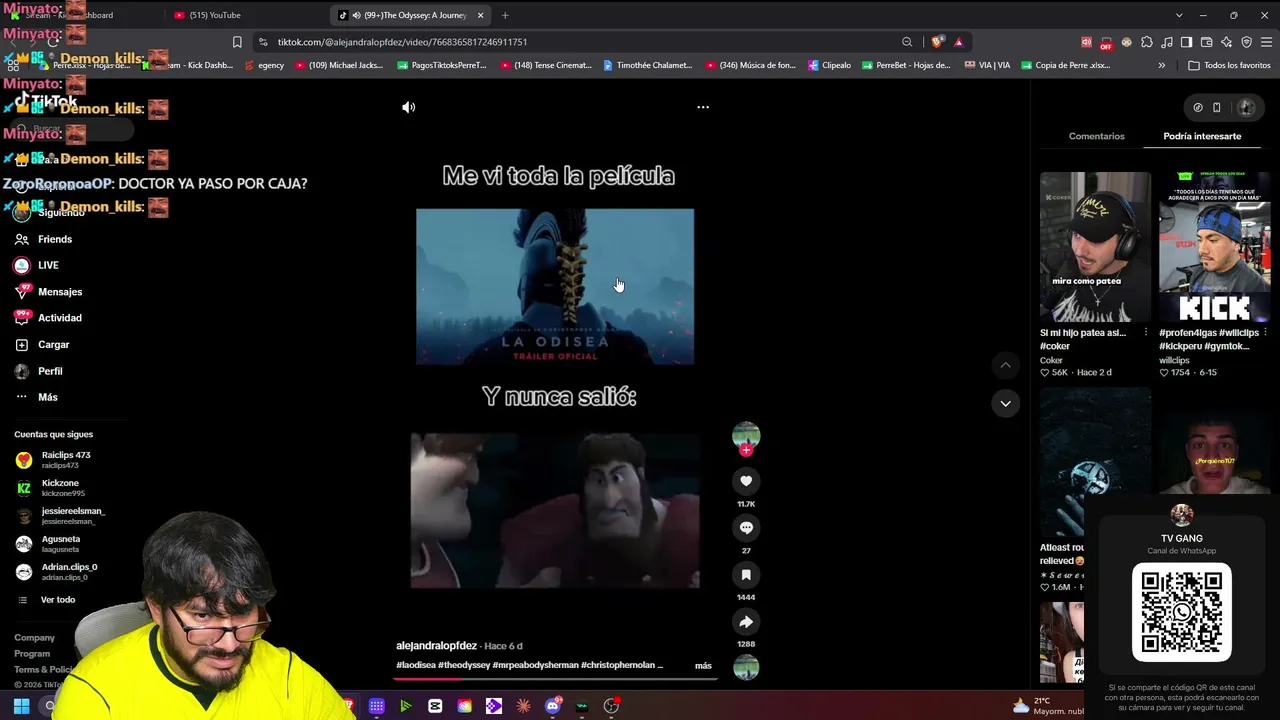Open the Coker 'mira como patea' thumbnail
This screenshot has height=720, width=1280.
tap(1095, 247)
